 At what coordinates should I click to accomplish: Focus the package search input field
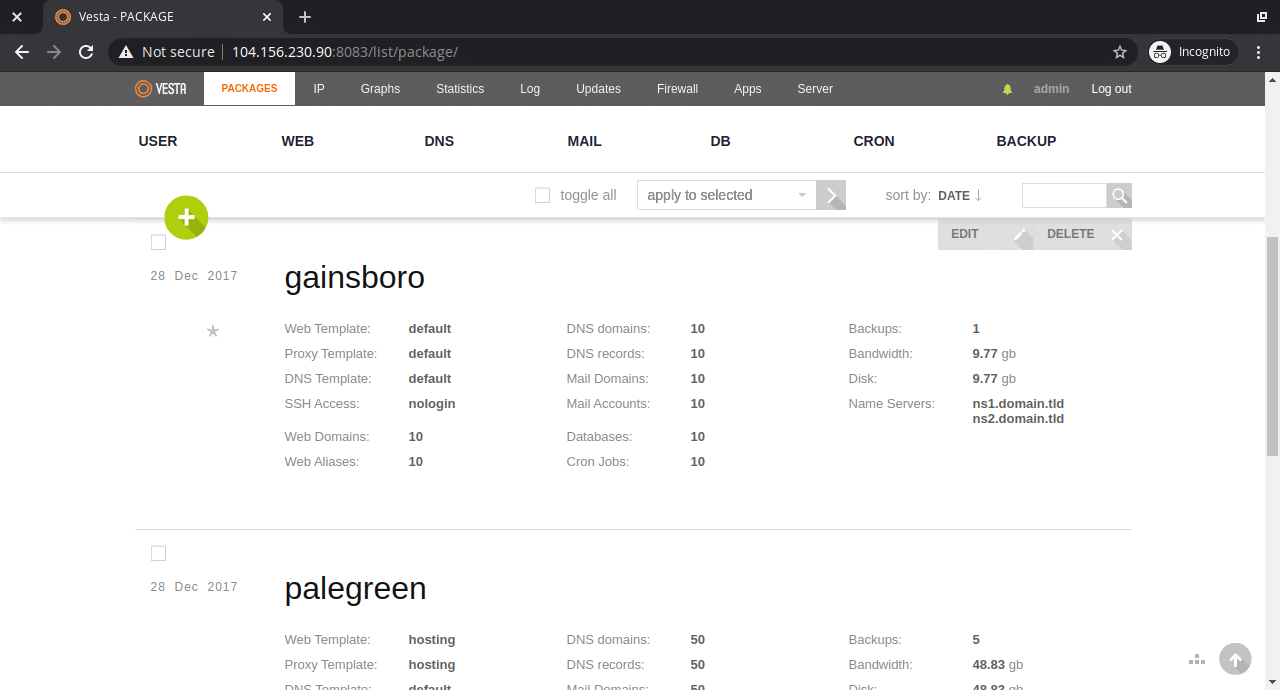coord(1063,196)
